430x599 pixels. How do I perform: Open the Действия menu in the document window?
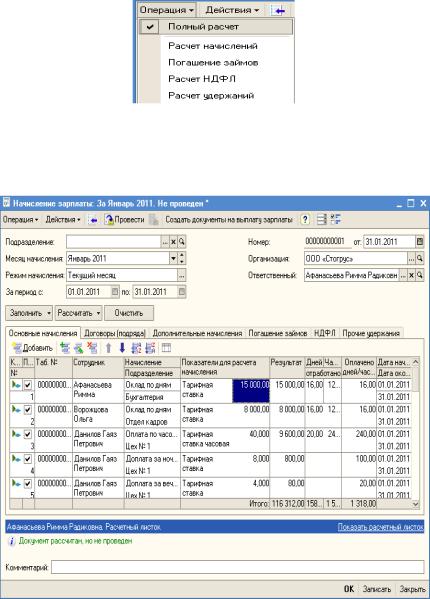point(63,220)
